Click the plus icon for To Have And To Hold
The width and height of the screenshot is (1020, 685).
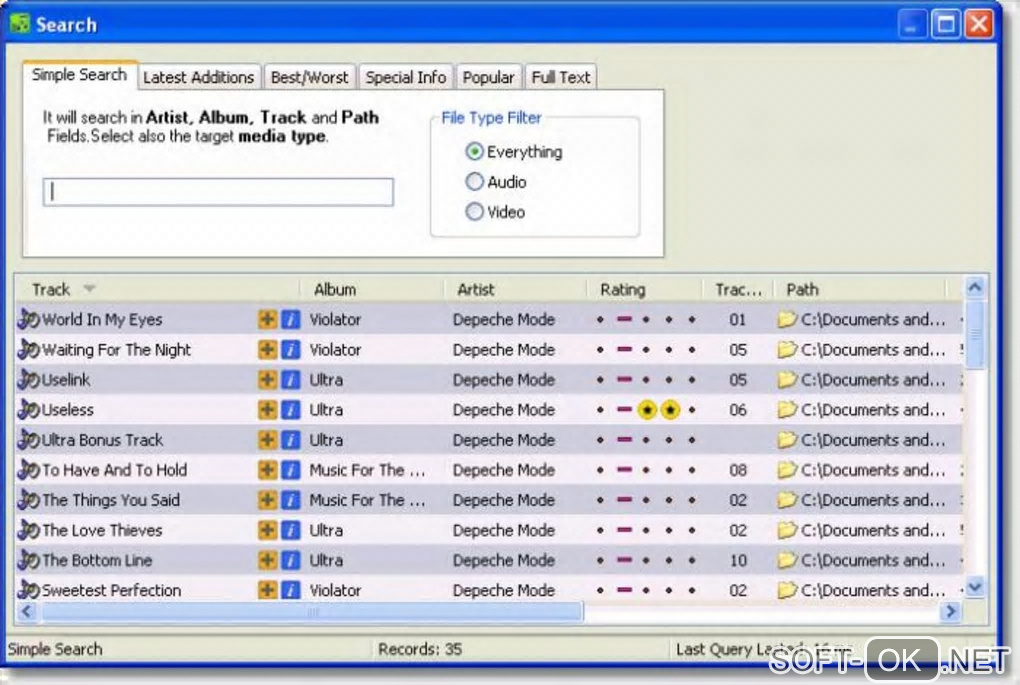click(x=267, y=470)
